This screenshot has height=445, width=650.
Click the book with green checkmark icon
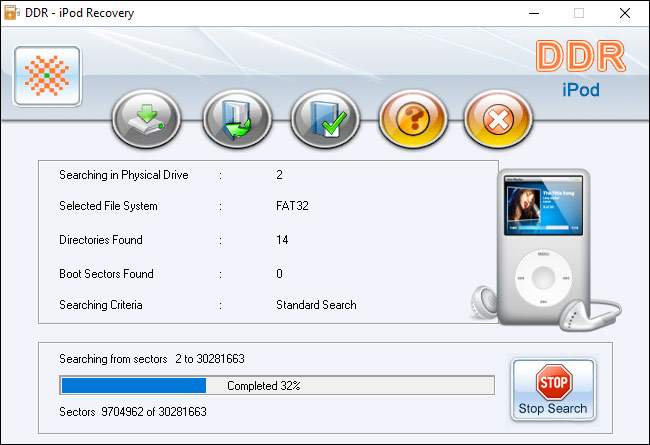click(x=325, y=119)
